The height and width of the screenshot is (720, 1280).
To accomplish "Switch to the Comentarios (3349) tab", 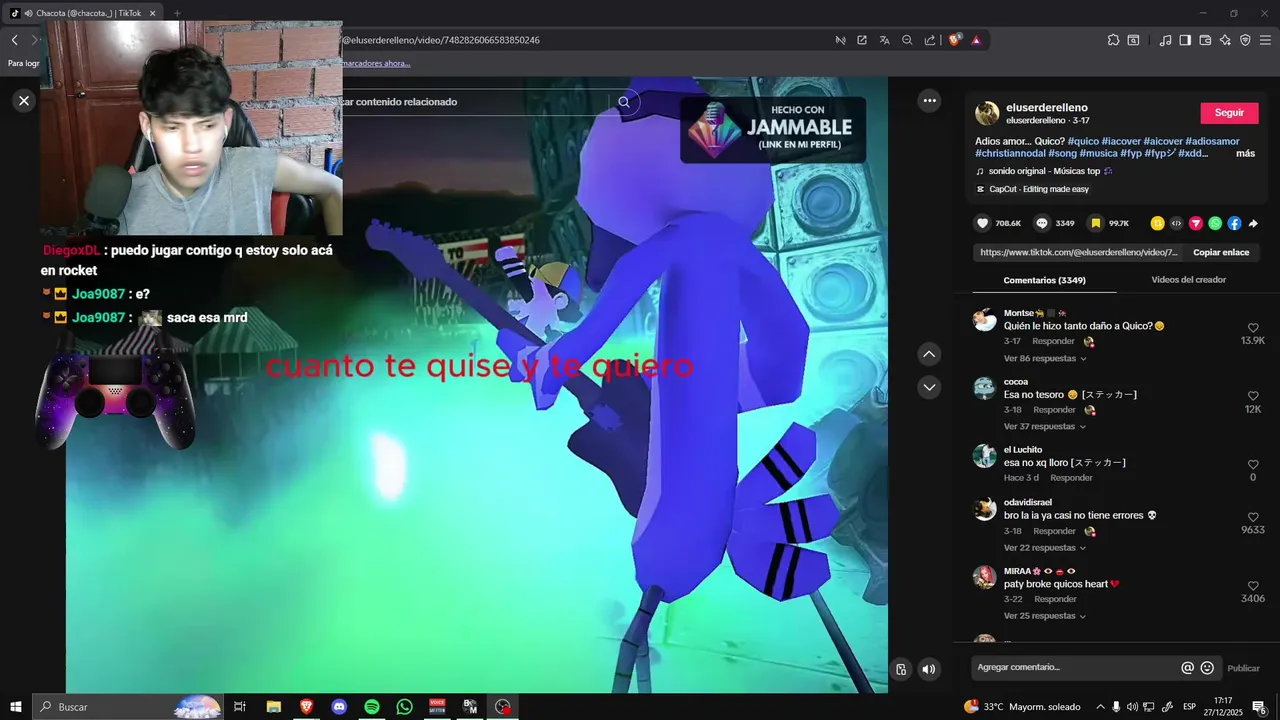I will pos(1044,280).
